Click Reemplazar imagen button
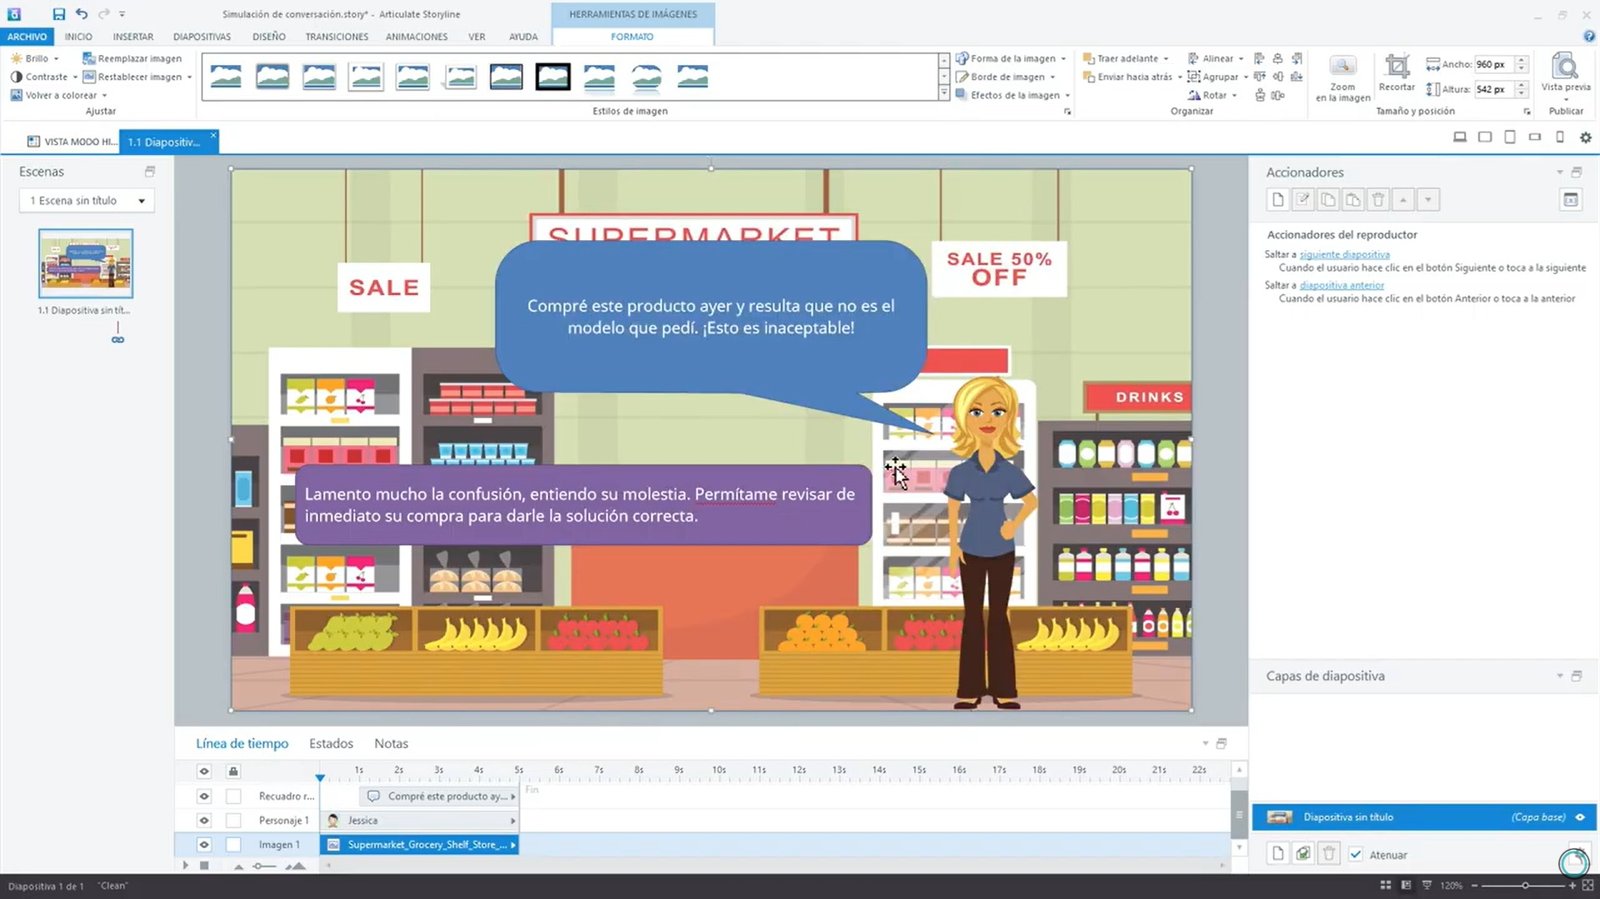The image size is (1600, 899). pos(132,59)
